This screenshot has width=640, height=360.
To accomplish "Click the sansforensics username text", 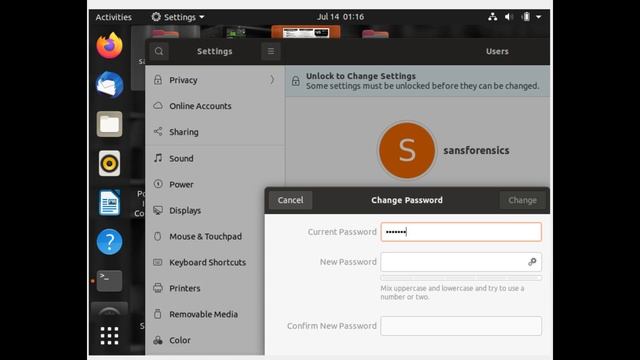I will [x=476, y=150].
